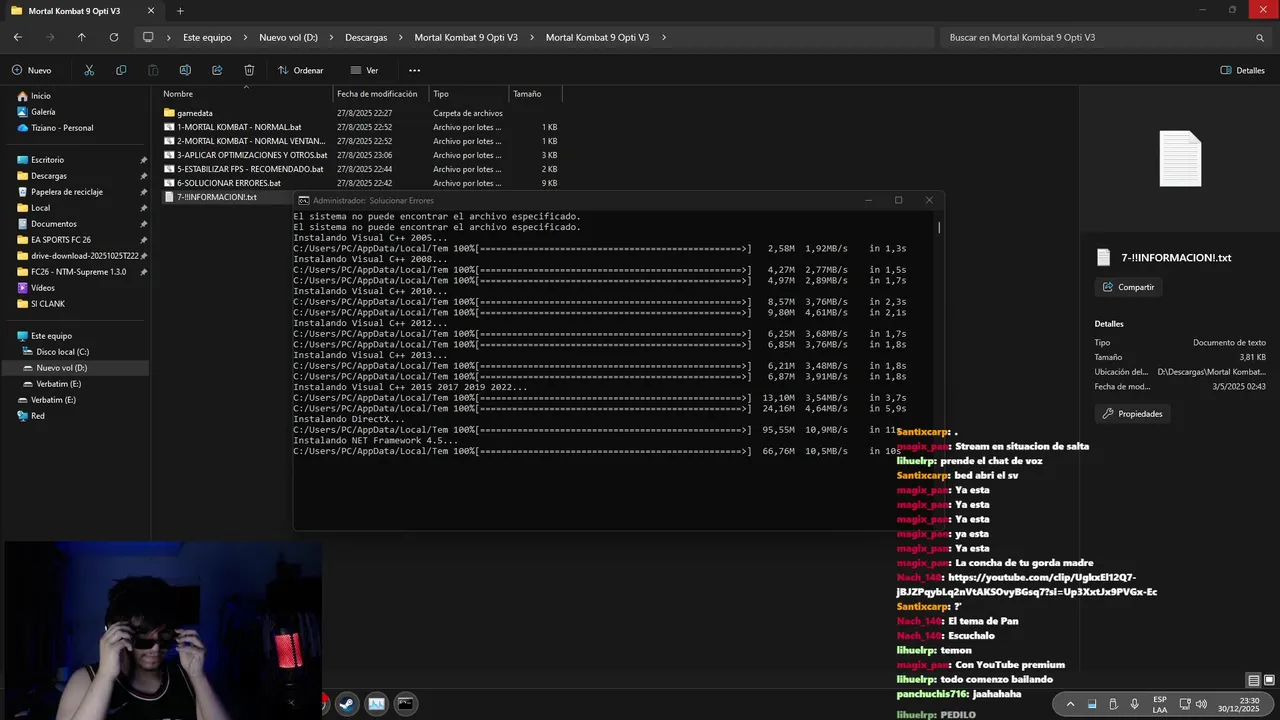Click the file preview thumbnail
Viewport: 1280px width, 720px height.
[x=1180, y=158]
